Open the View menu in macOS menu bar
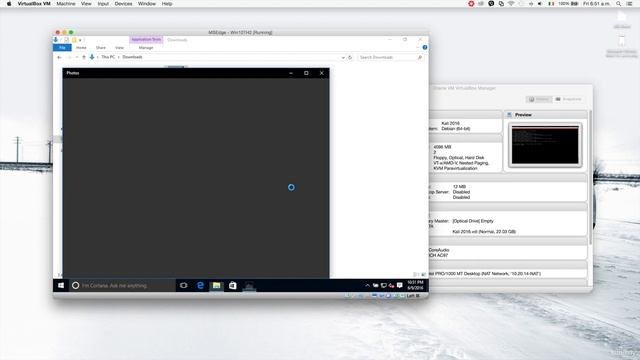This screenshot has width=640, height=360. [86, 4]
